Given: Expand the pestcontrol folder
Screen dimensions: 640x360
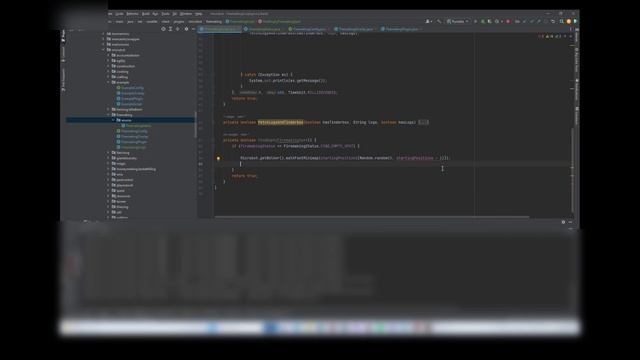Looking at the screenshot, I should tap(109, 180).
